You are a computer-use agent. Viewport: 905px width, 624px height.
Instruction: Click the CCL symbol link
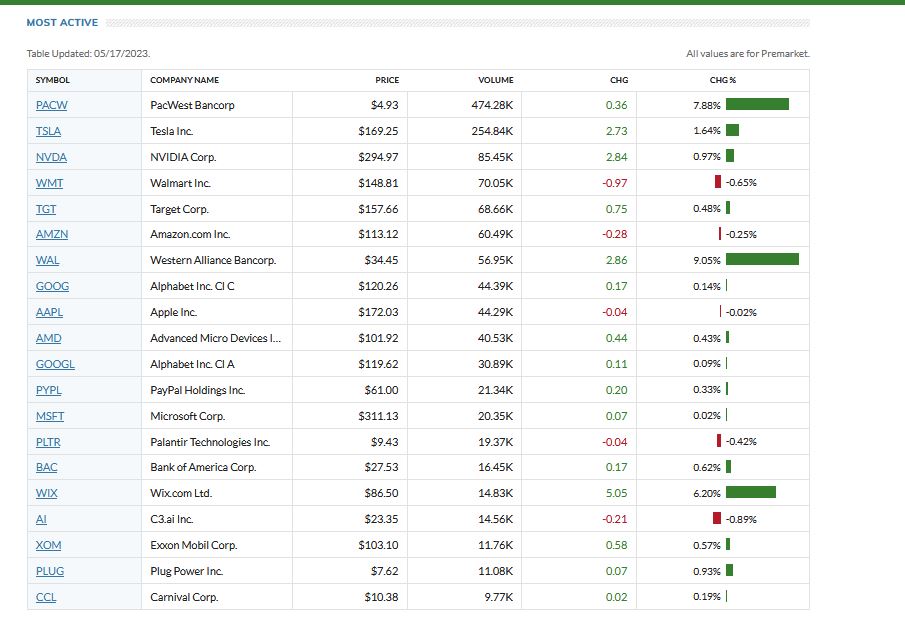[46, 597]
